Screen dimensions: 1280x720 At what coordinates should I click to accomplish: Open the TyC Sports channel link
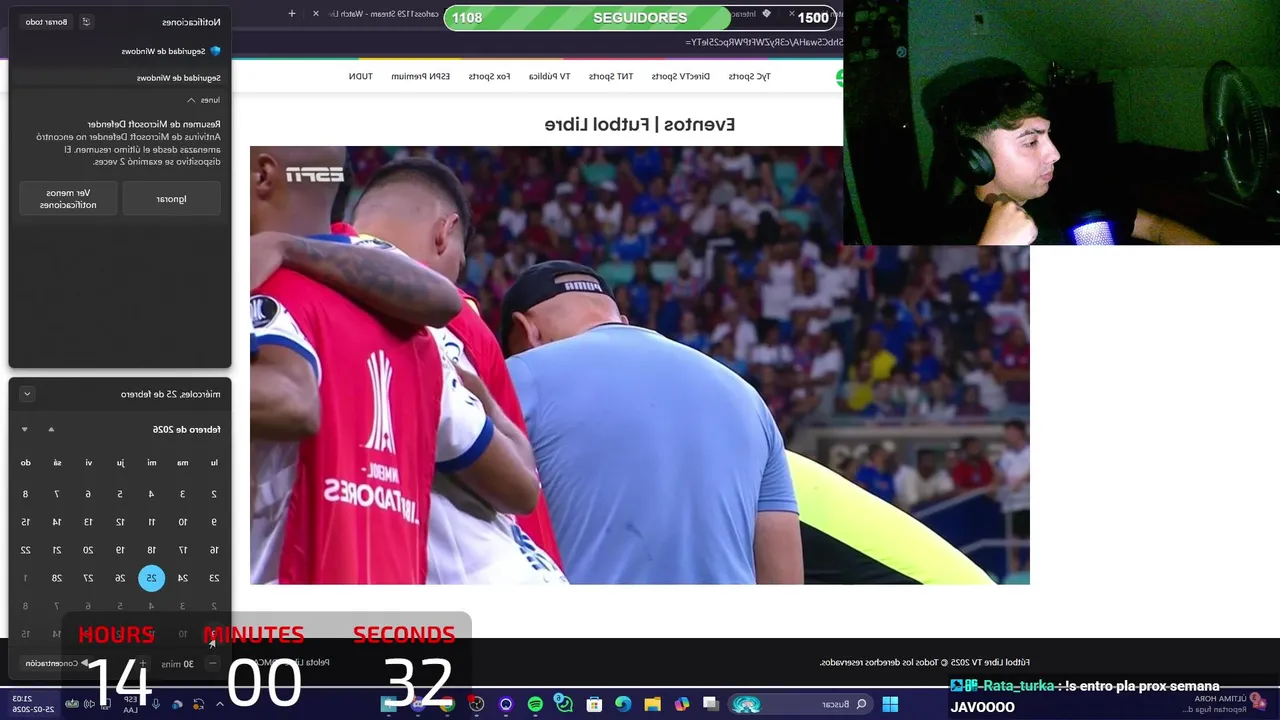(x=749, y=76)
